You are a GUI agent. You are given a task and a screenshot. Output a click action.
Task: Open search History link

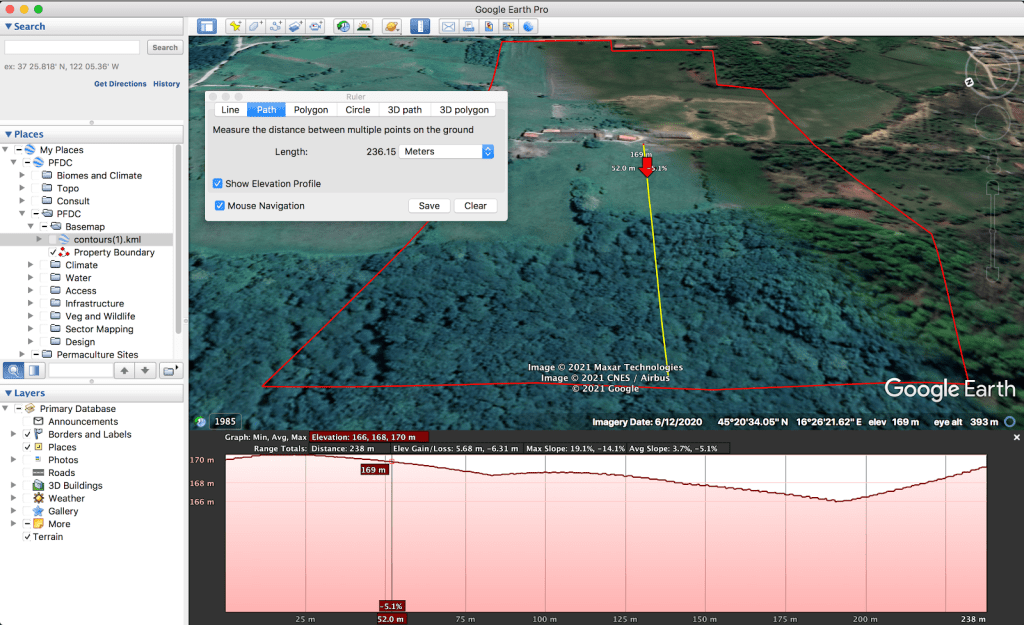coord(167,84)
